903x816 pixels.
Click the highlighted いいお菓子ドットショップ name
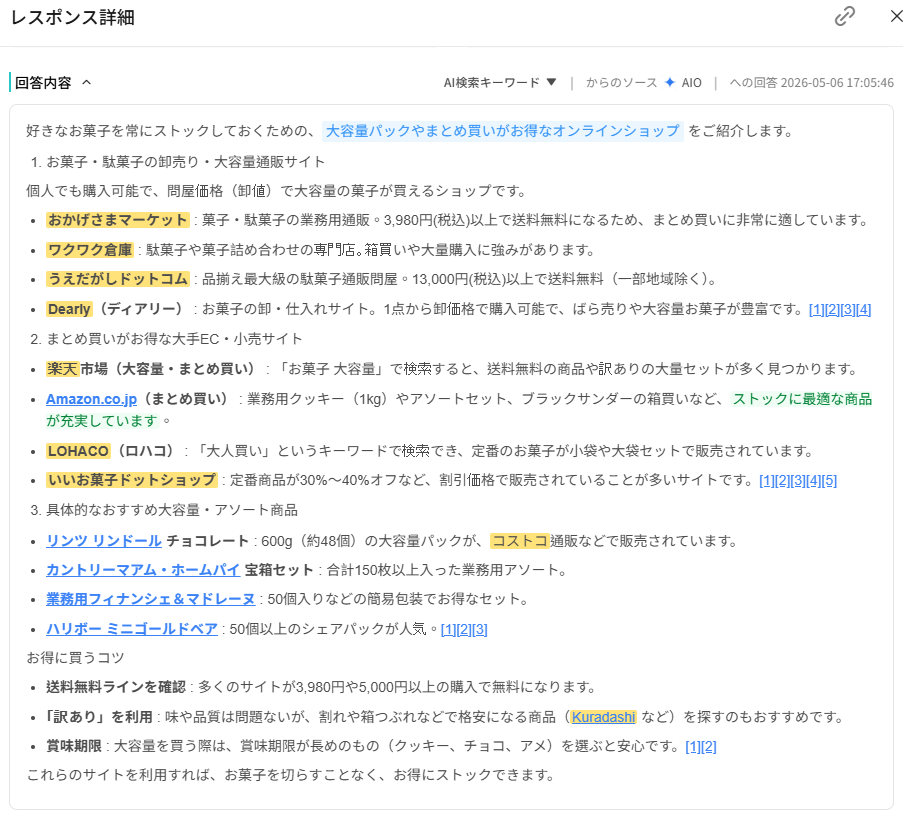[132, 480]
